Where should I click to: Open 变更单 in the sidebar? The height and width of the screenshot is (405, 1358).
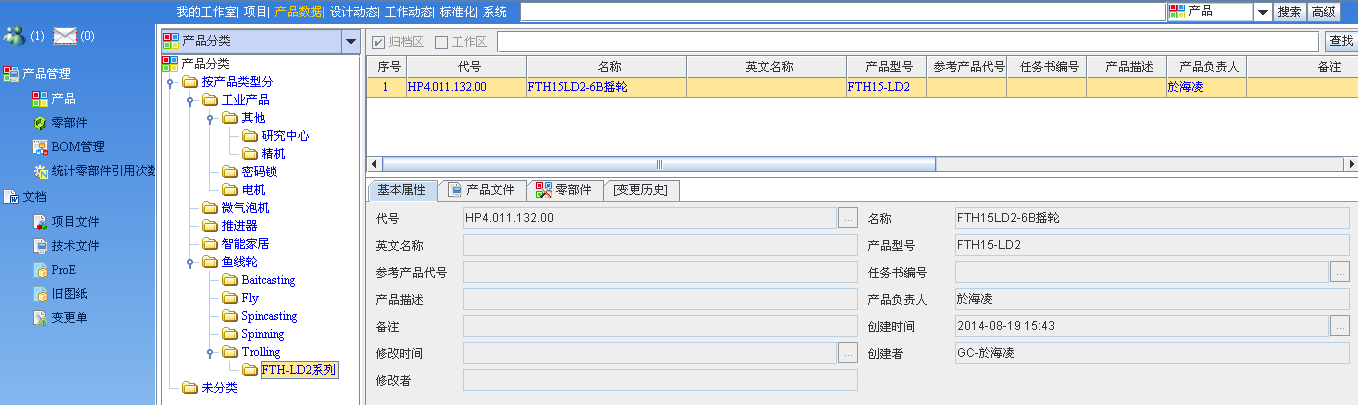(69, 317)
